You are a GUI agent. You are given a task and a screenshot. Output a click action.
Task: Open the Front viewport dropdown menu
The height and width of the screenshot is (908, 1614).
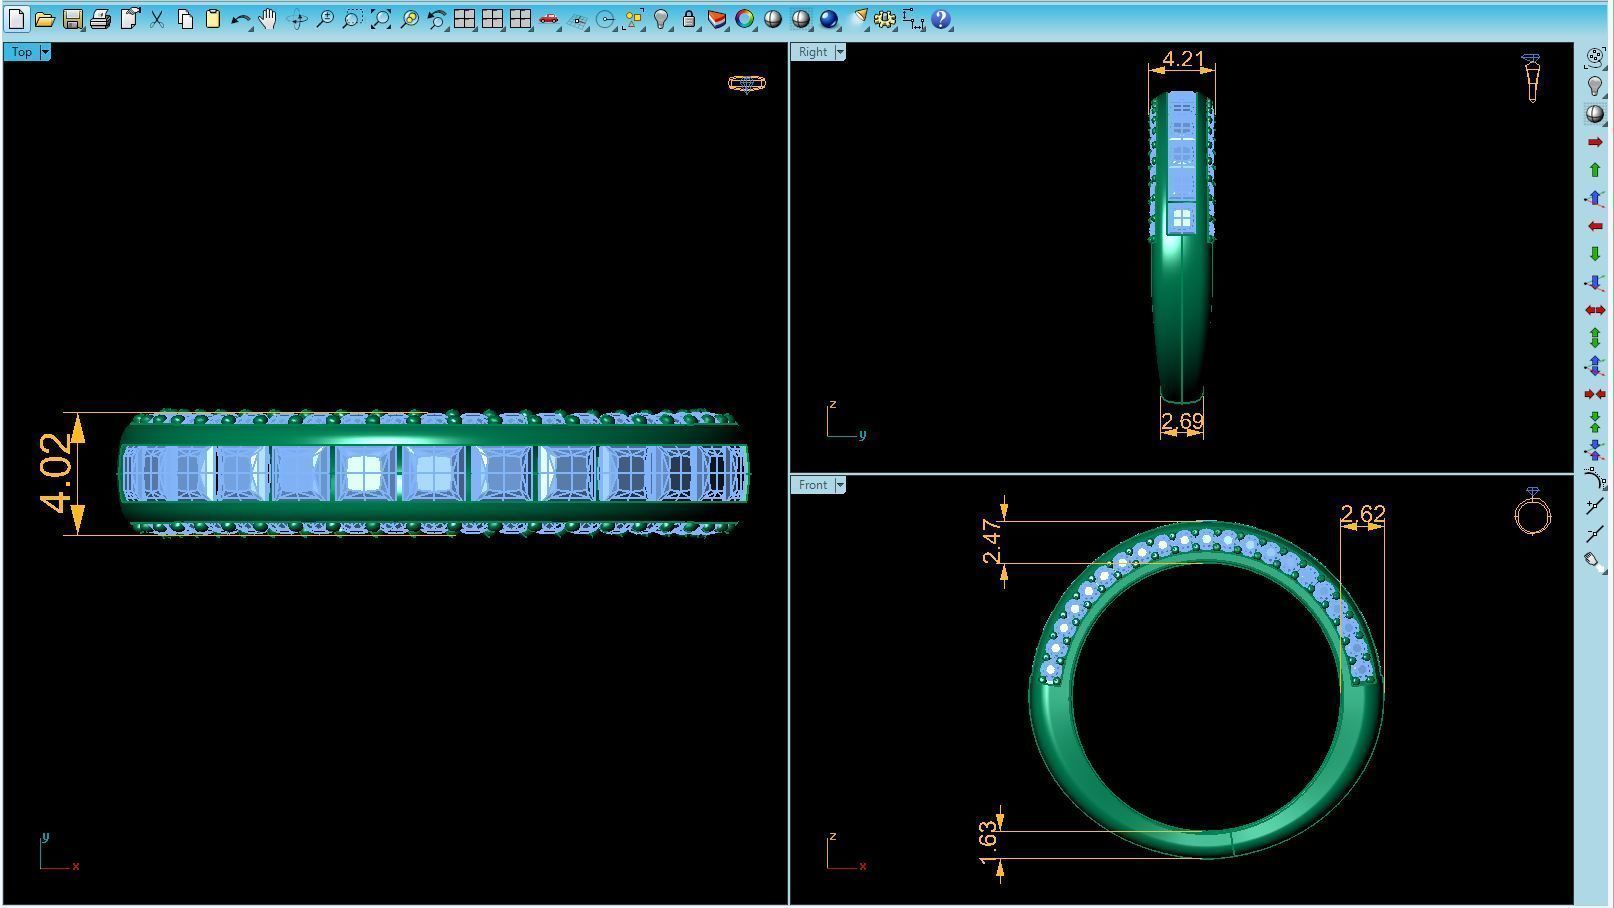[840, 485]
